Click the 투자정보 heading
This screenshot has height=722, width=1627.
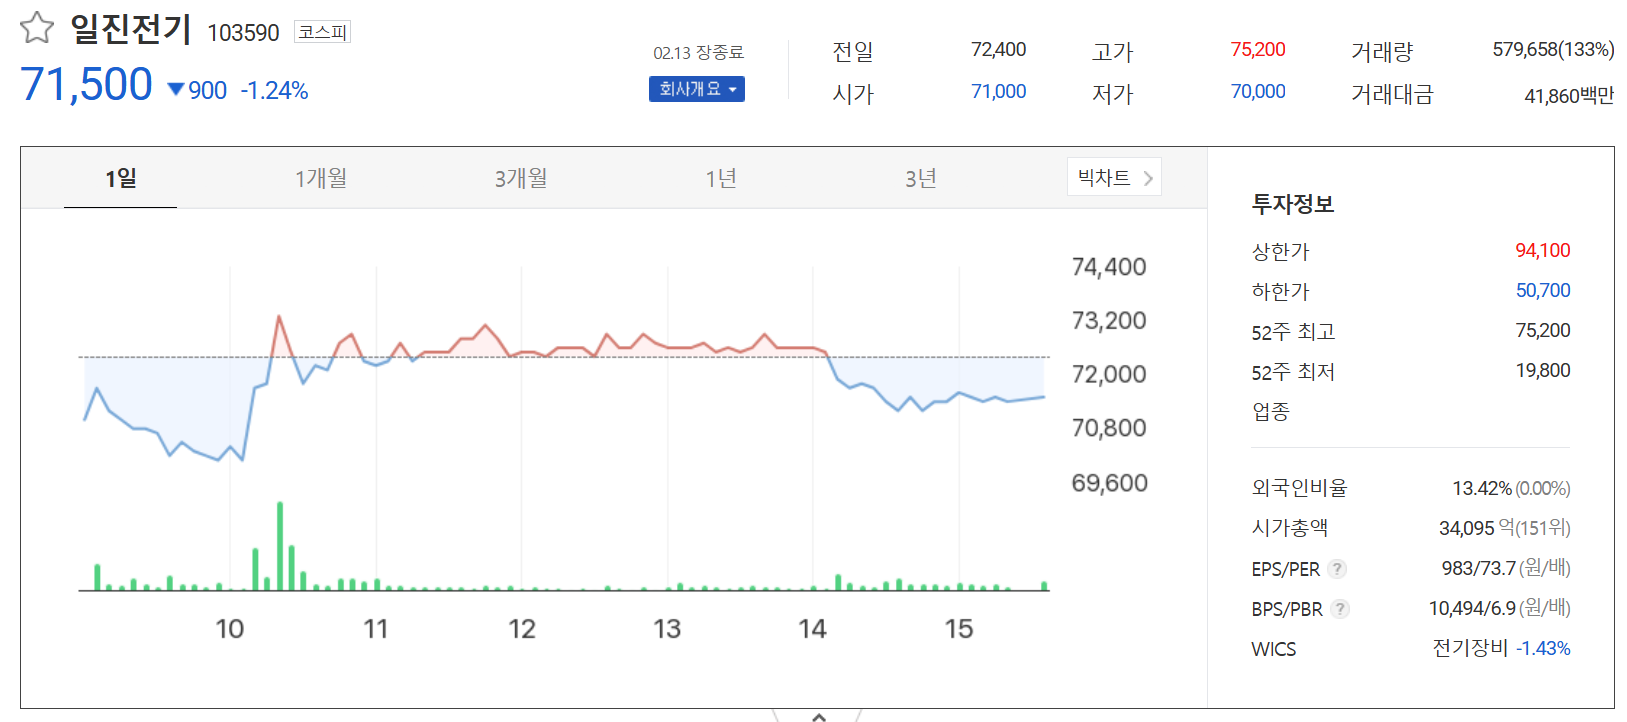[x=1293, y=204]
